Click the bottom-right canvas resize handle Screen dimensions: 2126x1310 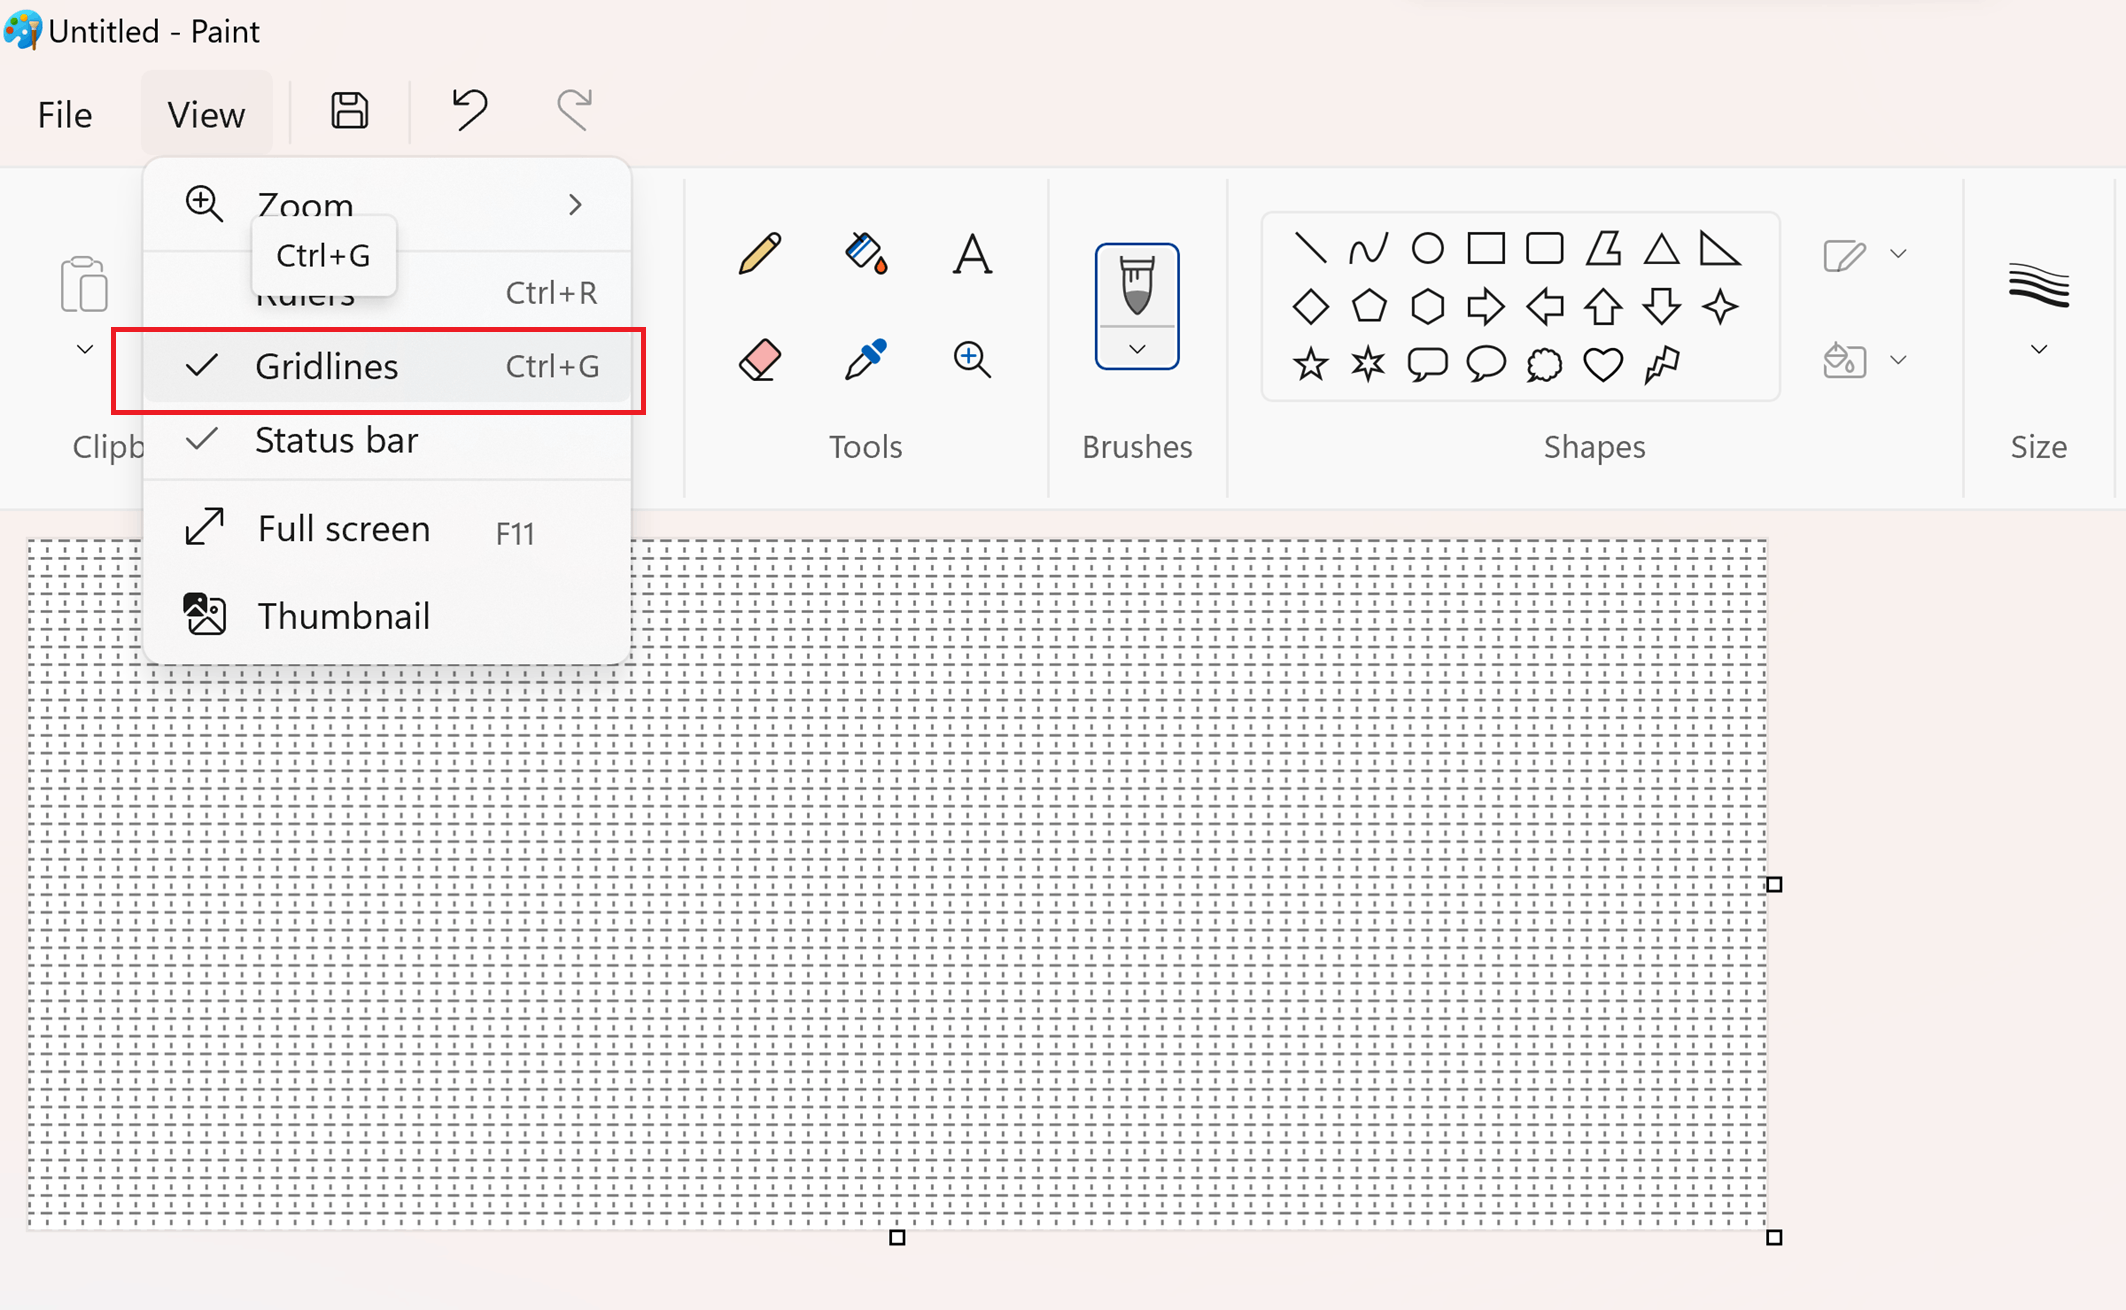click(x=1774, y=1237)
